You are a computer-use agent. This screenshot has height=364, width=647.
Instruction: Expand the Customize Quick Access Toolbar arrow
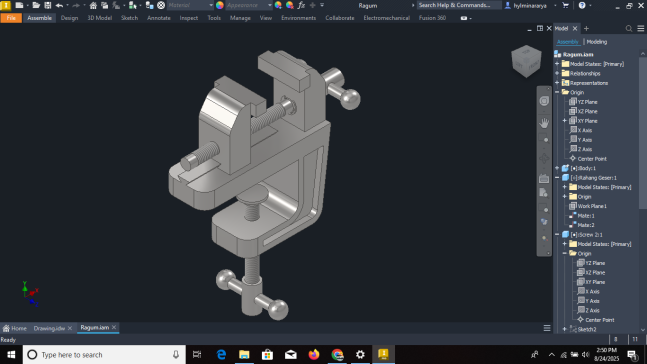(x=322, y=5)
